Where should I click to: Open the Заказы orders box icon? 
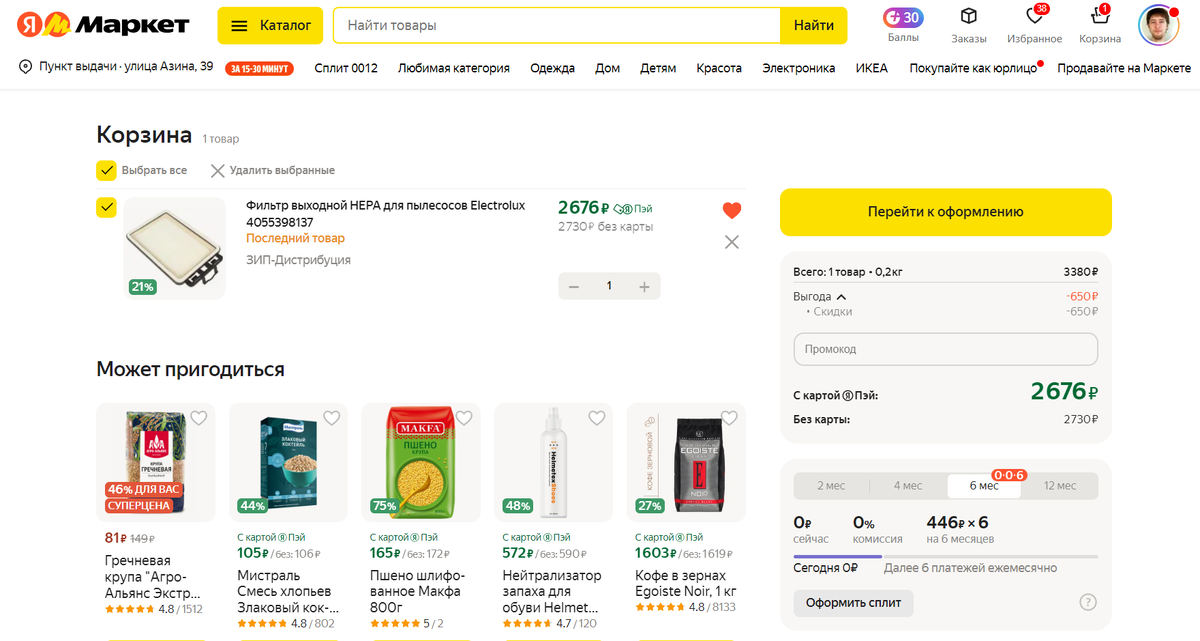(x=968, y=17)
